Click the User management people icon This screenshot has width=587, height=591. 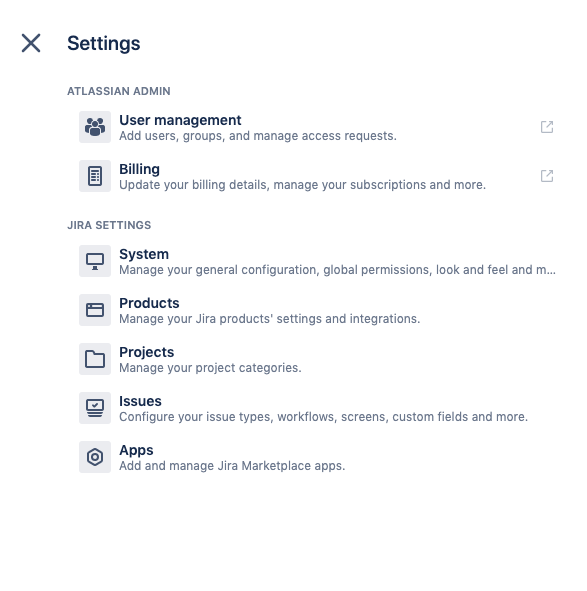(x=95, y=127)
